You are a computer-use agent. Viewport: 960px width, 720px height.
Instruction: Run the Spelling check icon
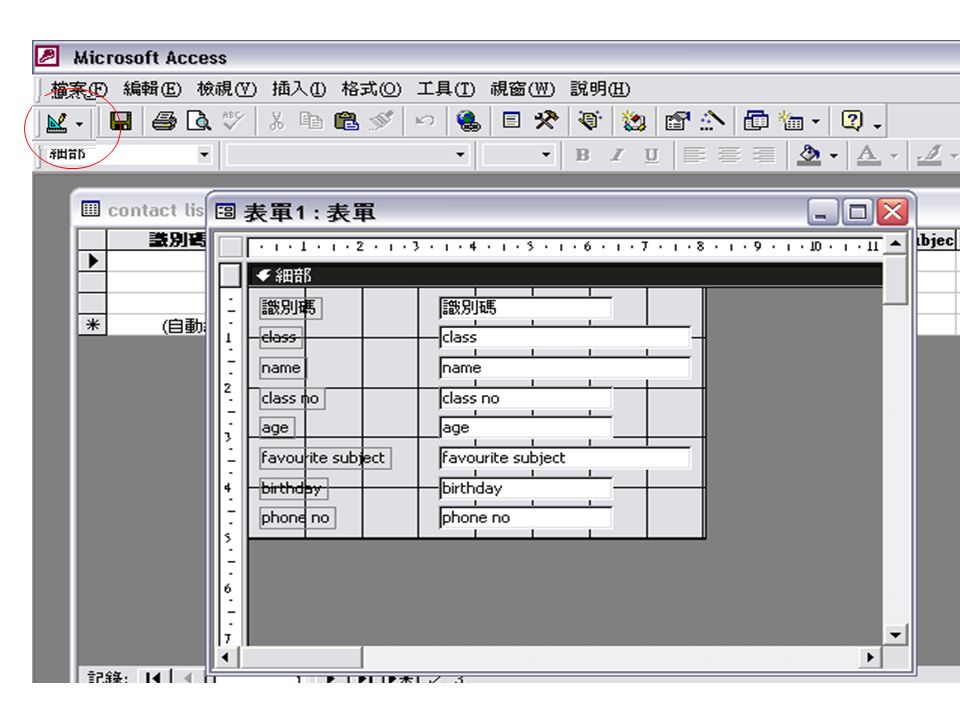tap(233, 121)
